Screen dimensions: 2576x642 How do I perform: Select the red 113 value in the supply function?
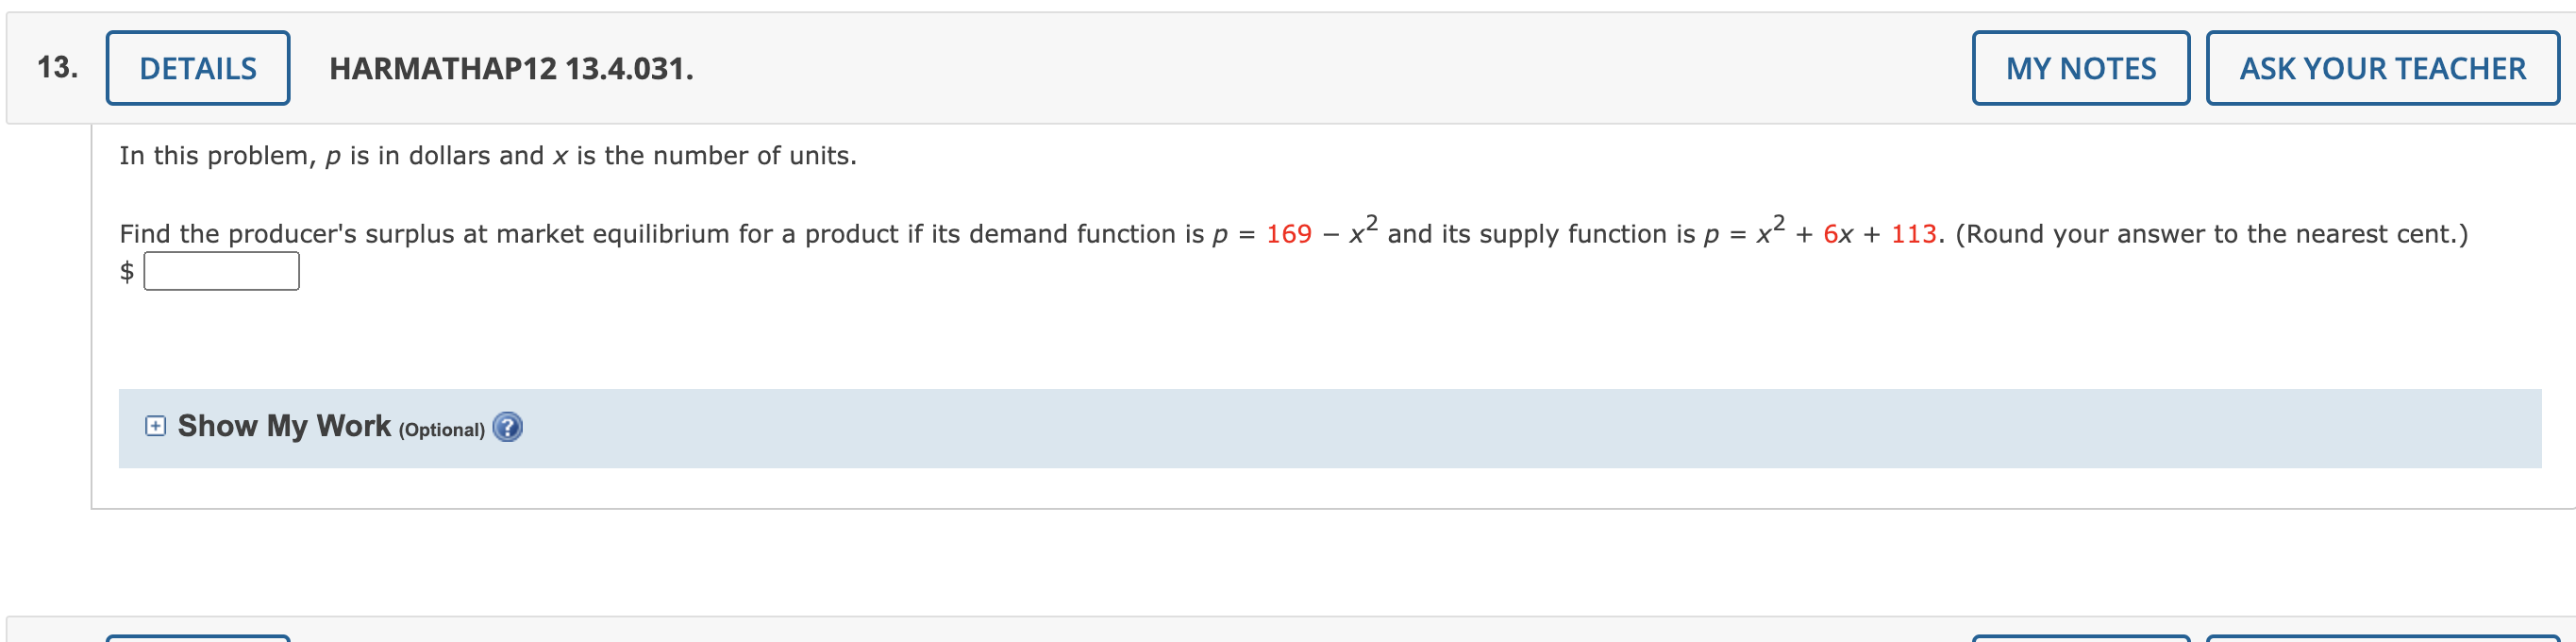[1912, 232]
